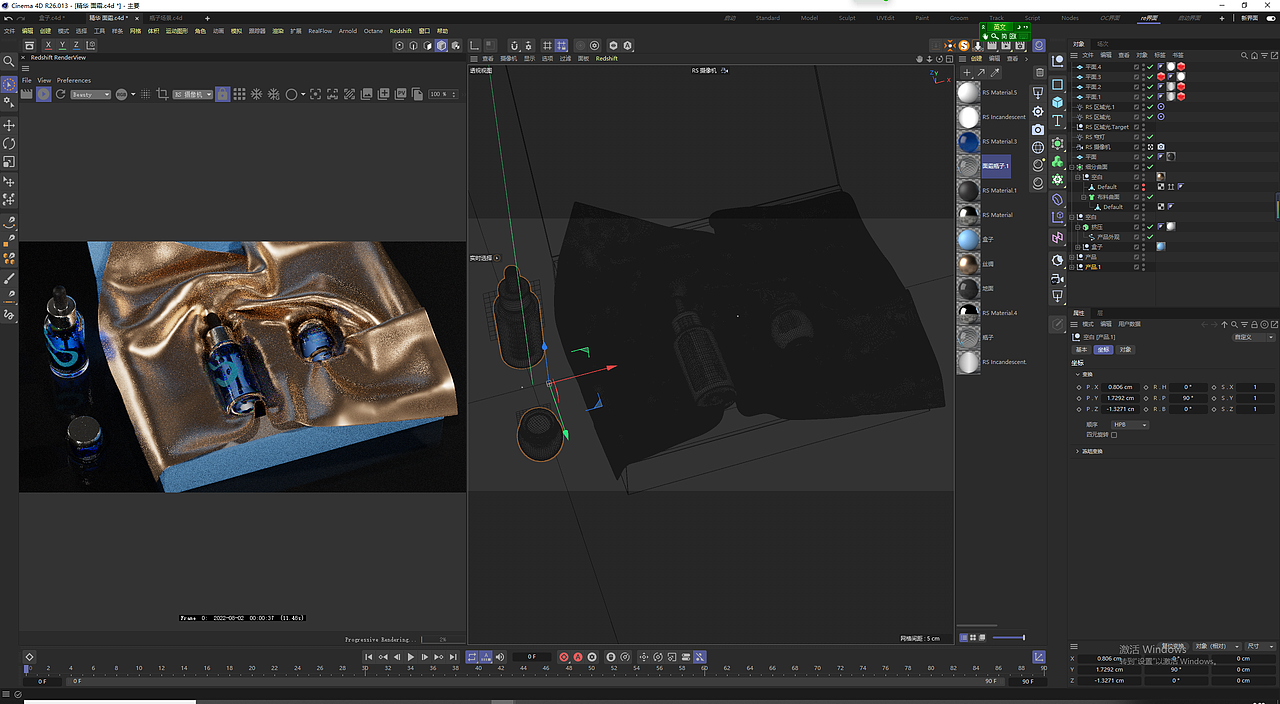
Task: Collapse the 细分曲面 tree node
Action: click(1072, 167)
